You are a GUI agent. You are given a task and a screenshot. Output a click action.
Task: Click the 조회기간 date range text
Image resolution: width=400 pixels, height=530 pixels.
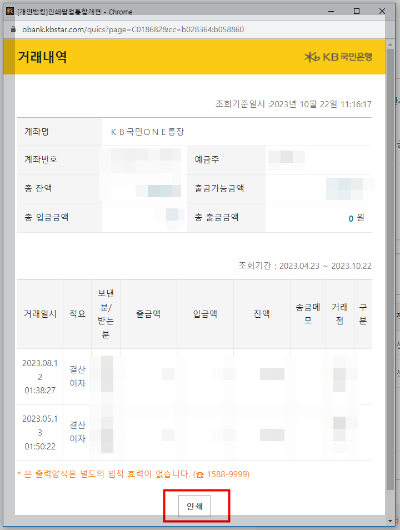click(305, 266)
